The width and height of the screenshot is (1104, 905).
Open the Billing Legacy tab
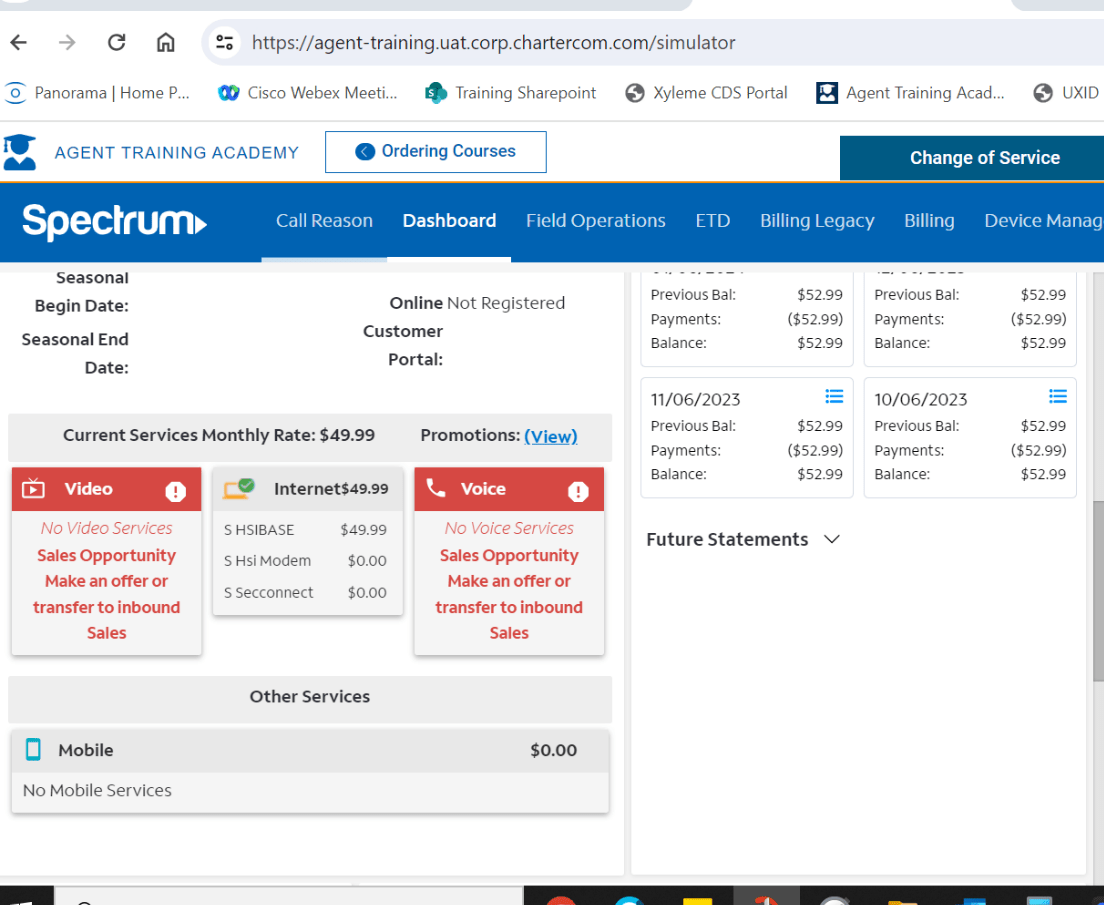click(x=816, y=221)
